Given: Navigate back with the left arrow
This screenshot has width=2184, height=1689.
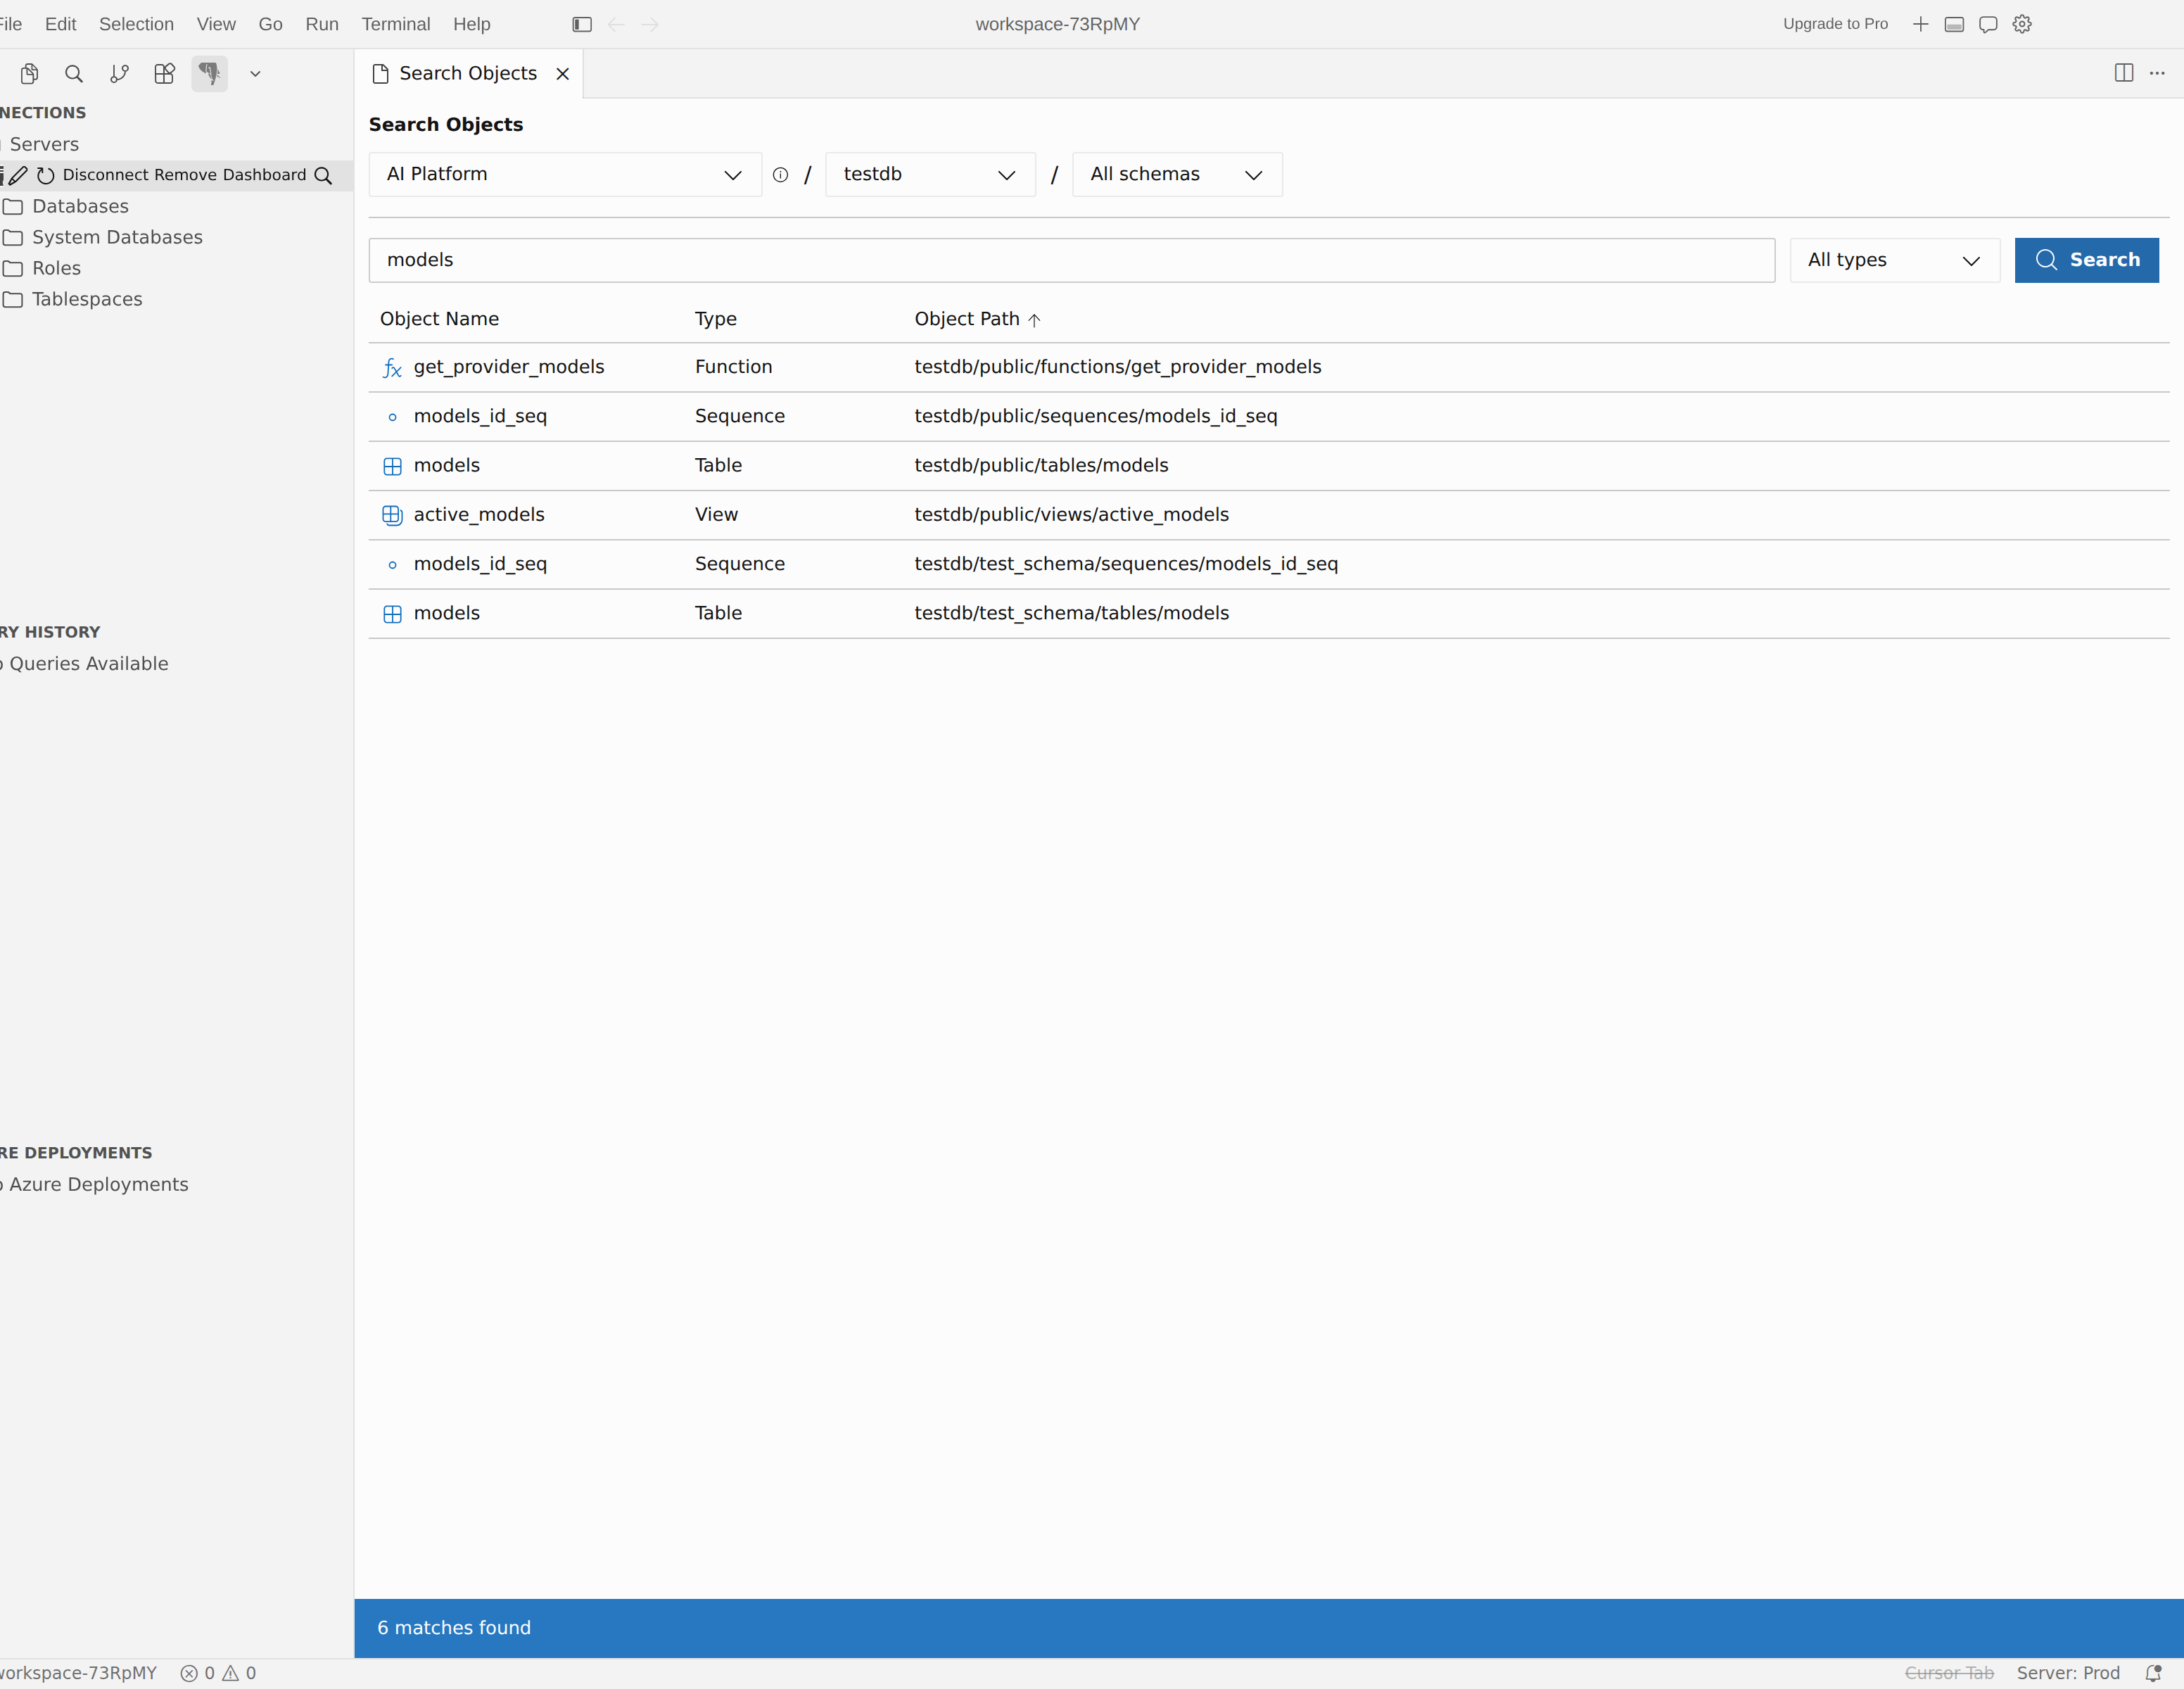Looking at the screenshot, I should click(x=616, y=24).
